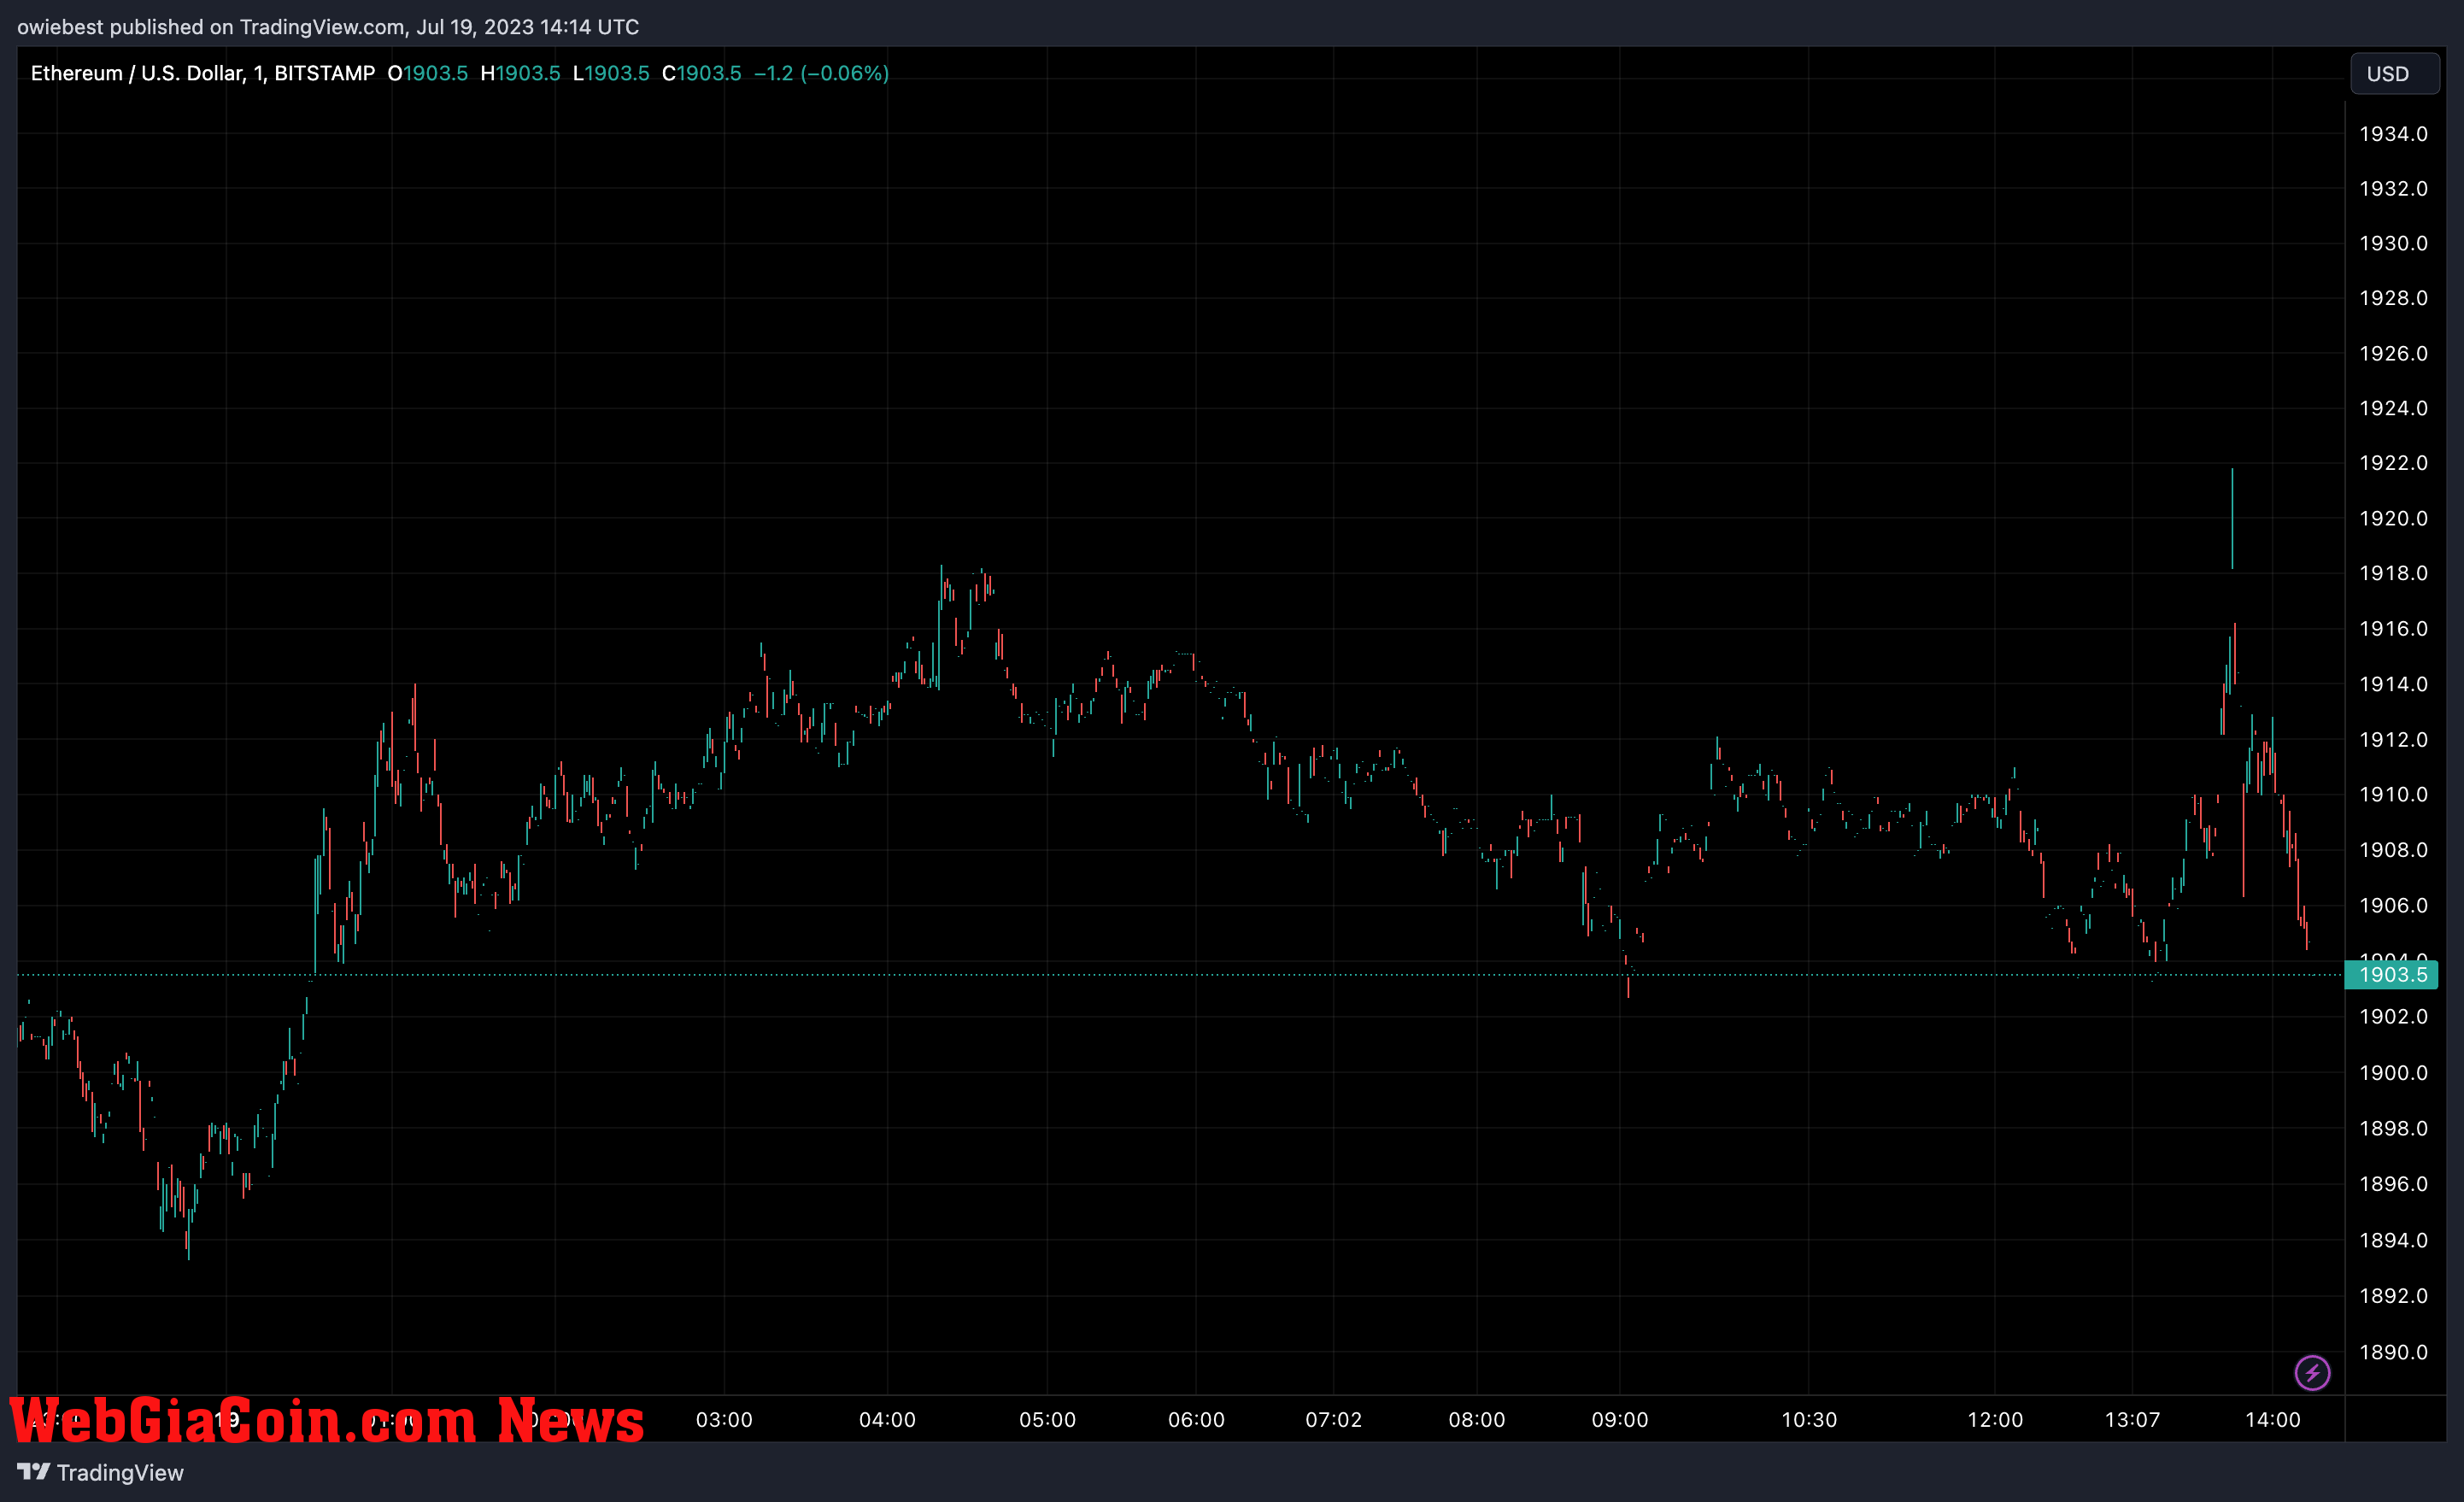Click the 05:00 time axis label

pyautogui.click(x=1047, y=1420)
